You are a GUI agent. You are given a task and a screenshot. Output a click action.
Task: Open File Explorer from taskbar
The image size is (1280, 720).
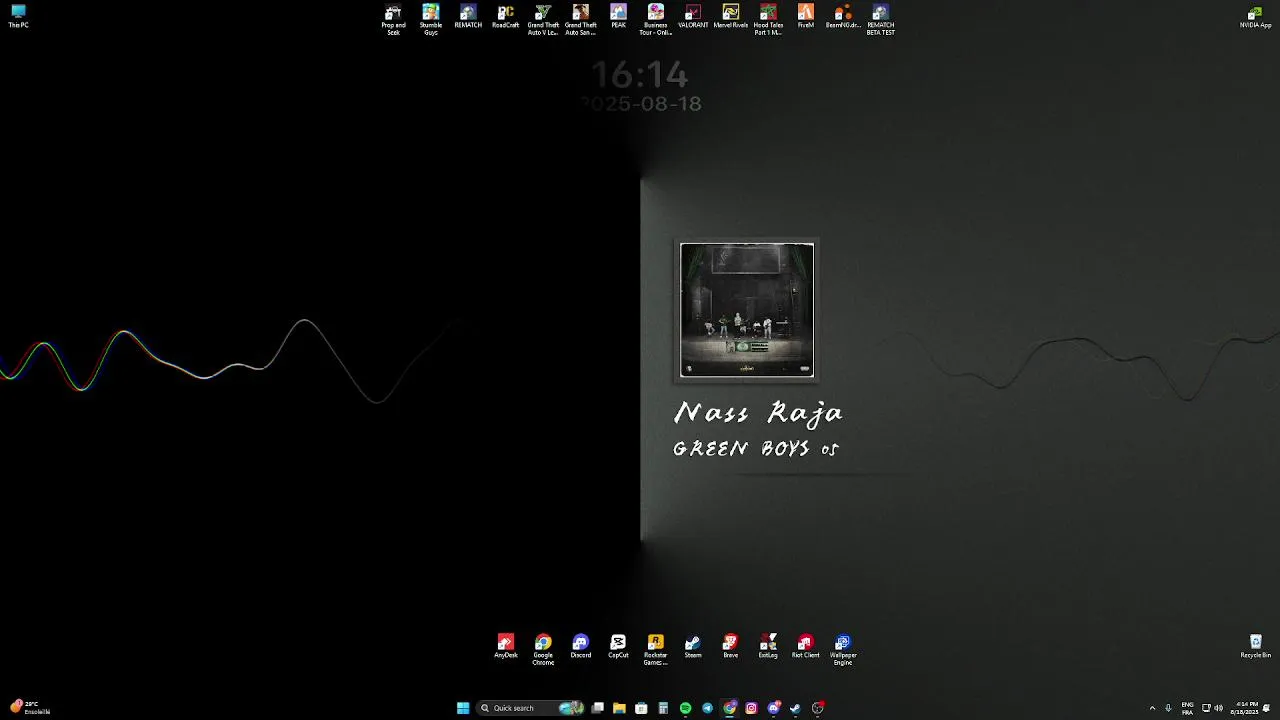[619, 708]
